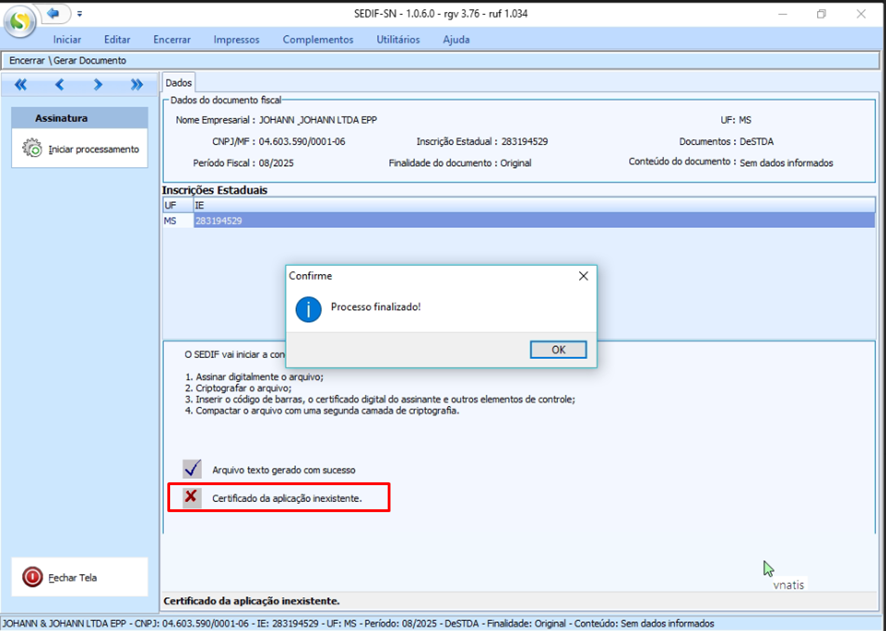Open the Encerrar menu

pos(172,40)
